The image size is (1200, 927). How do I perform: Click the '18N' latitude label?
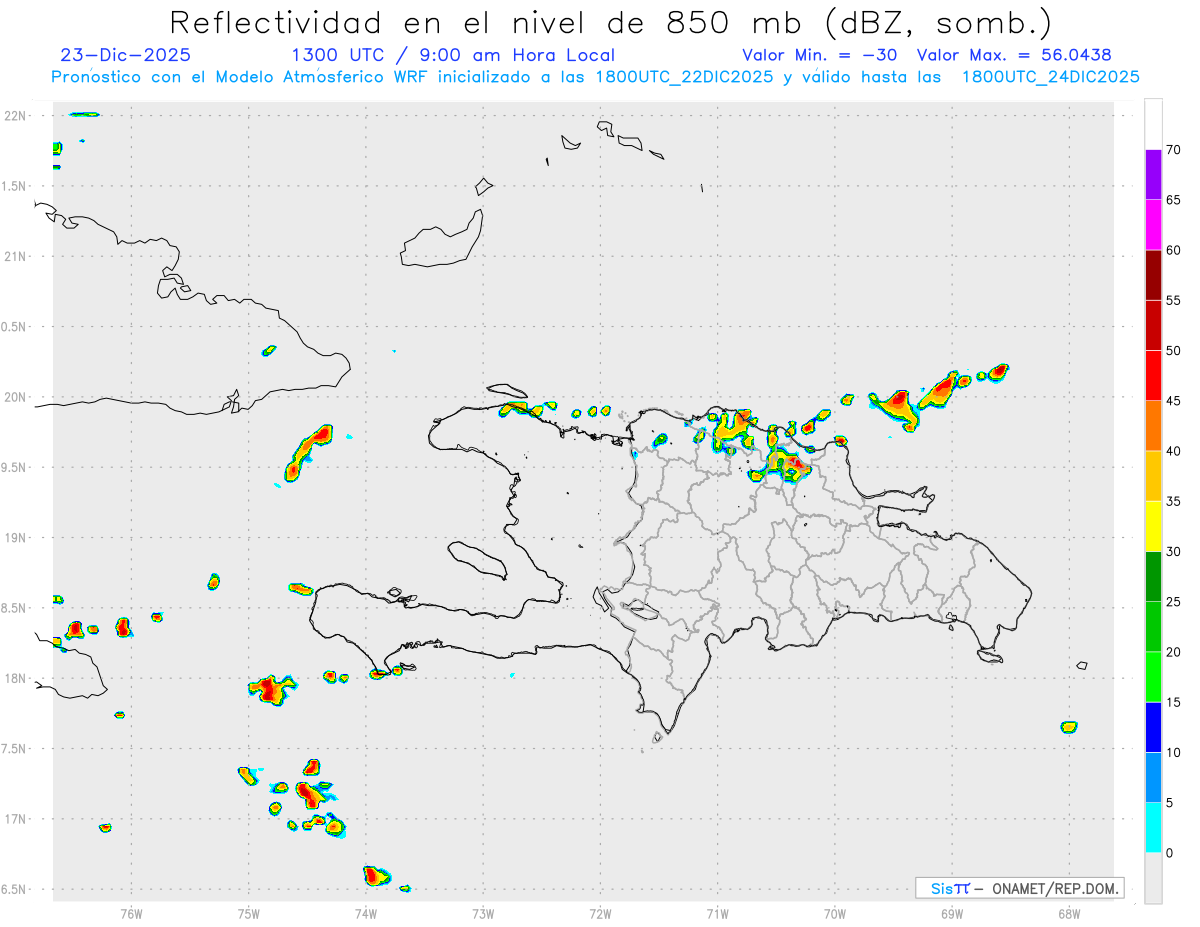click(x=14, y=678)
